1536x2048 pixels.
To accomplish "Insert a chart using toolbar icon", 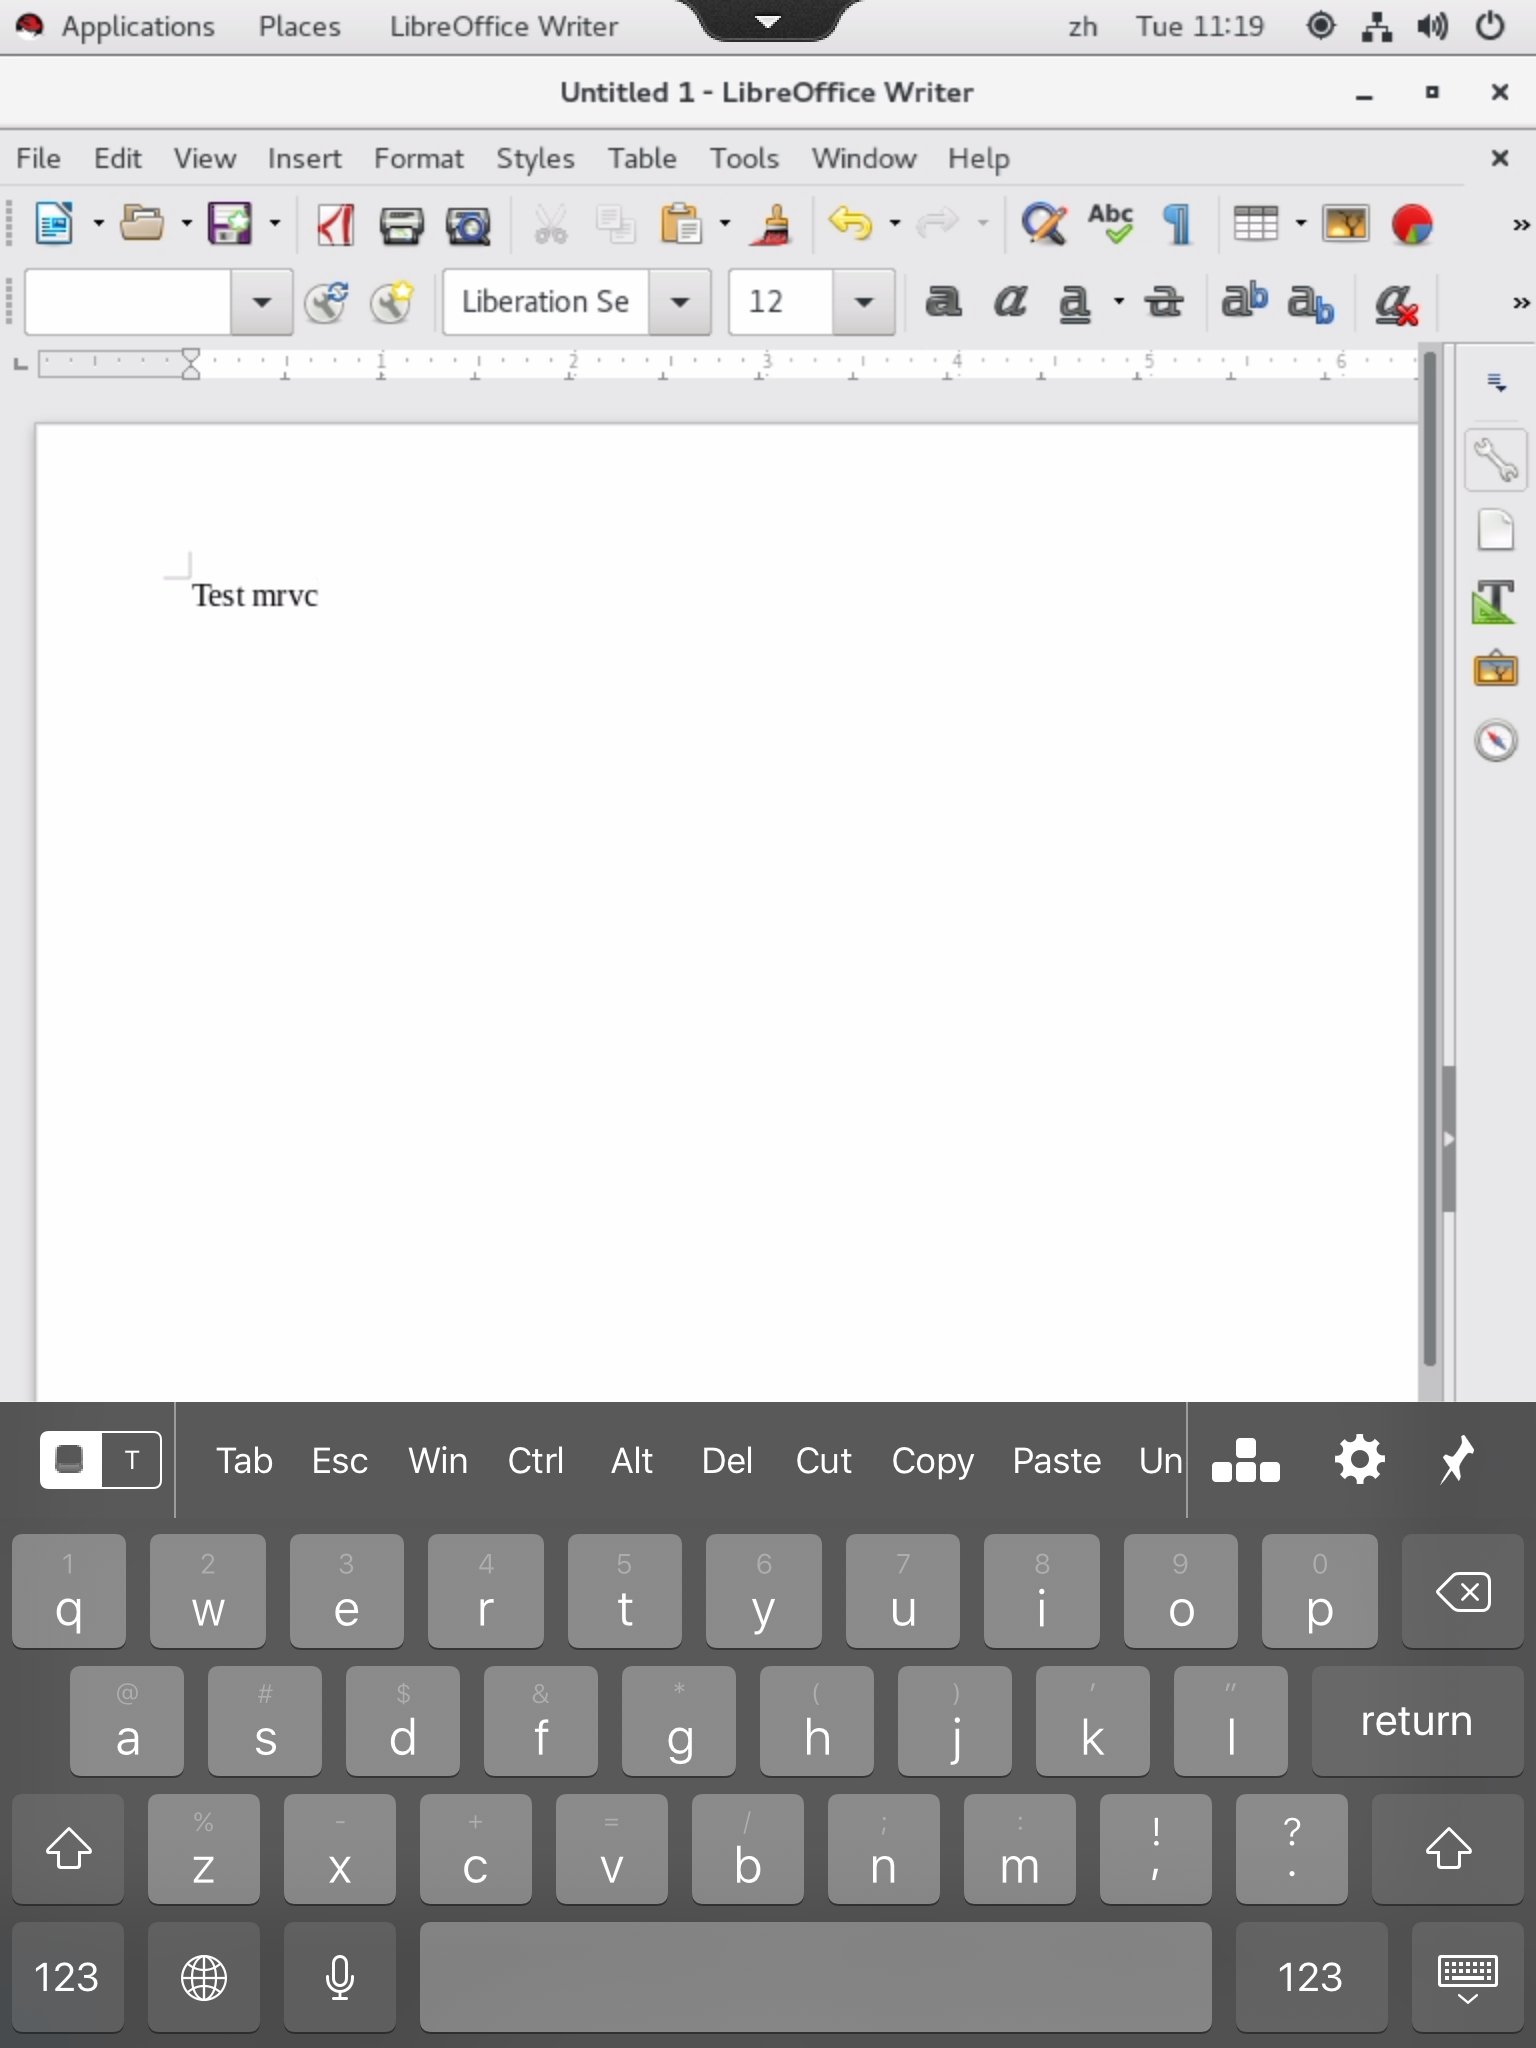I will coord(1411,224).
